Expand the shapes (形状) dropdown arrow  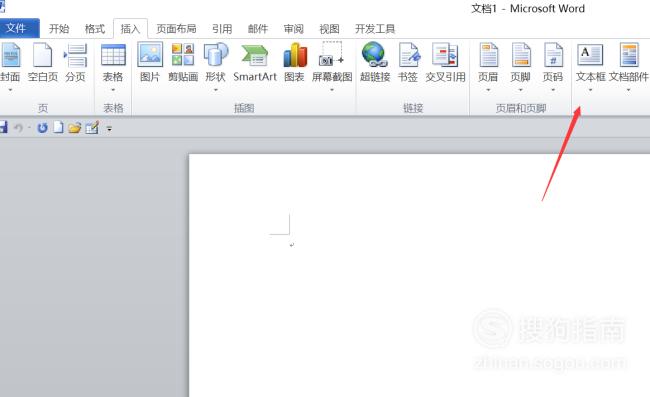point(216,90)
